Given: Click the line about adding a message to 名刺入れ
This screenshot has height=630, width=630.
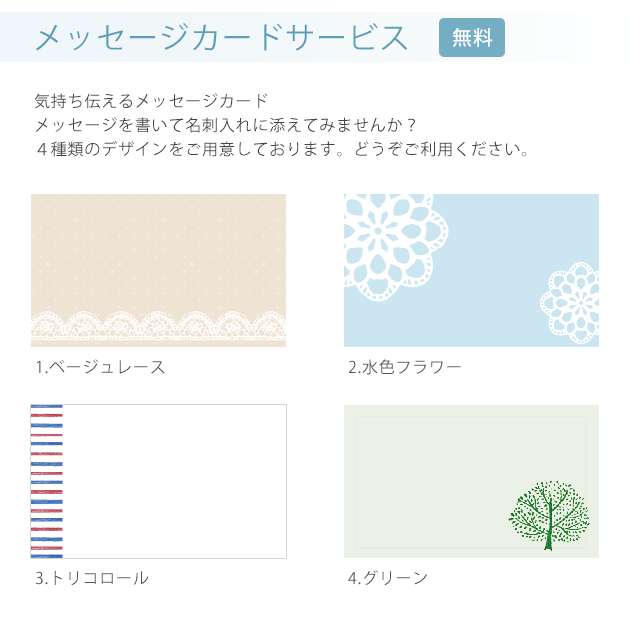Looking at the screenshot, I should pos(225,126).
